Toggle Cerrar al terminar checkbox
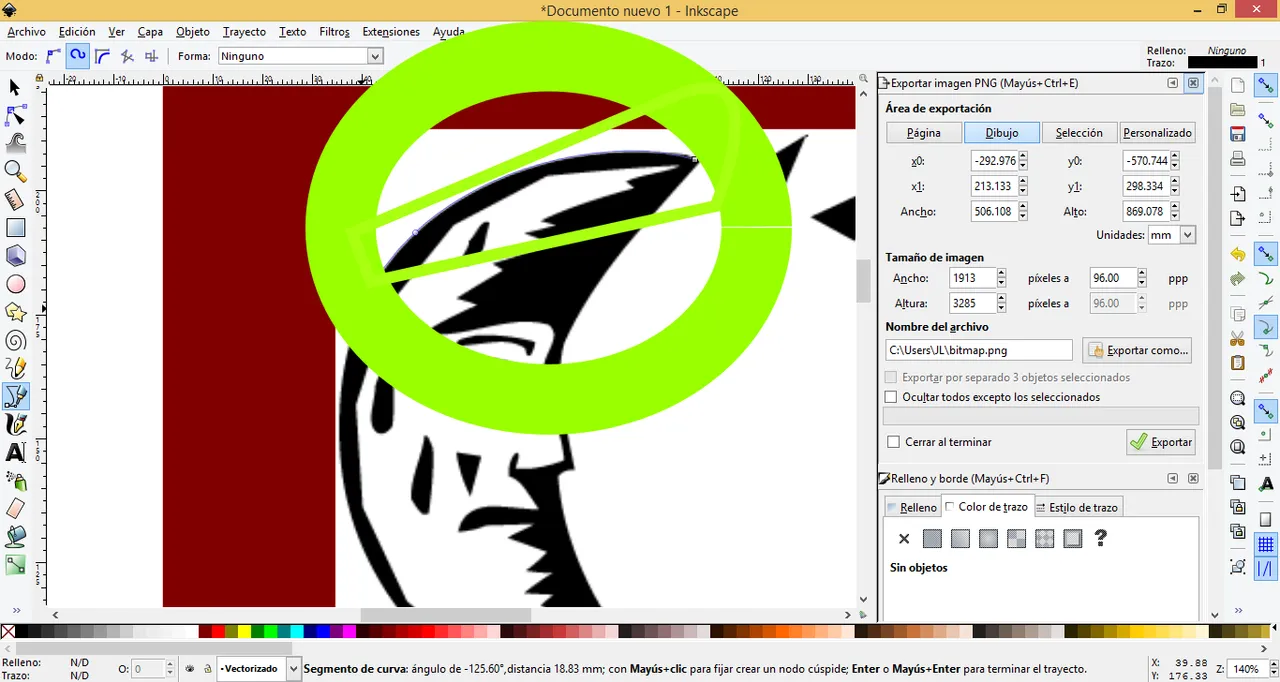Screen dimensions: 1280x682 click(893, 442)
